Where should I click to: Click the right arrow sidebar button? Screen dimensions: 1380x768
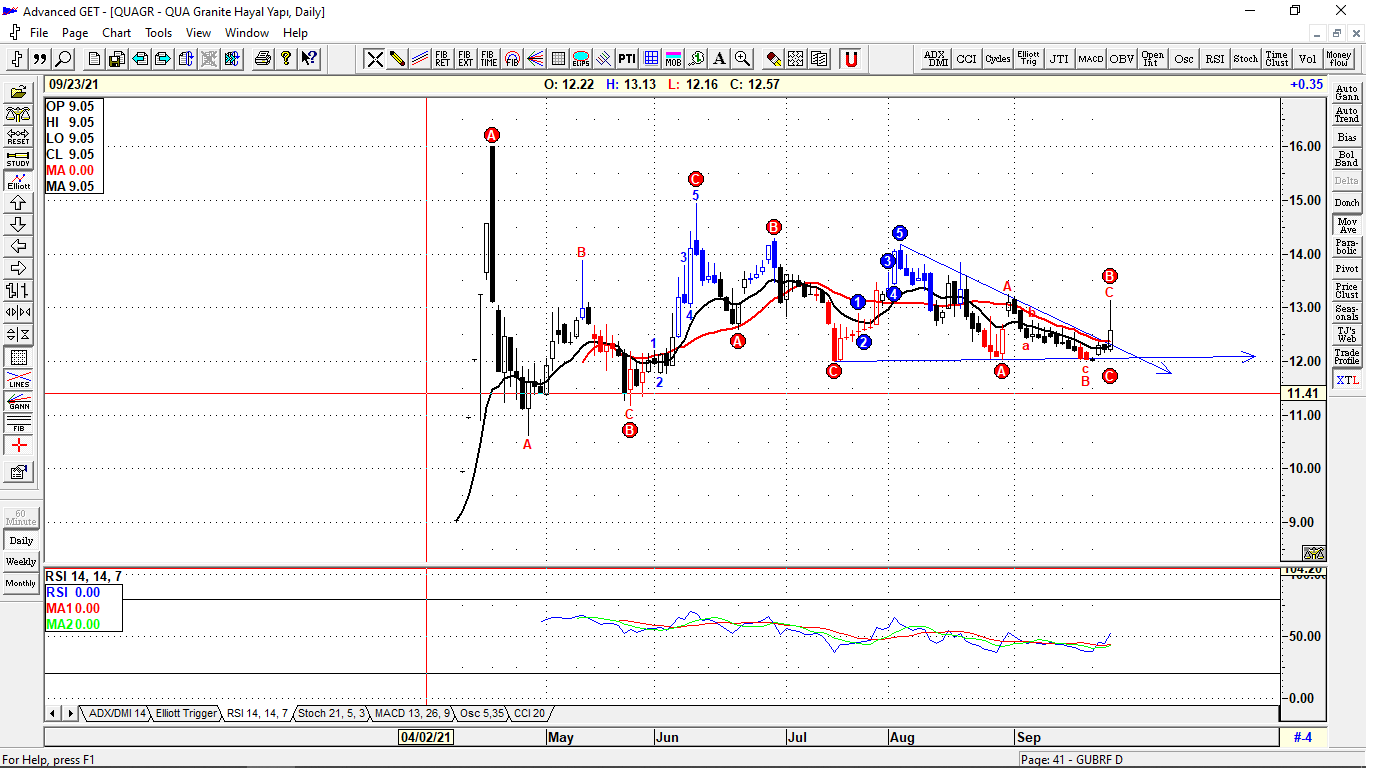pyautogui.click(x=18, y=269)
